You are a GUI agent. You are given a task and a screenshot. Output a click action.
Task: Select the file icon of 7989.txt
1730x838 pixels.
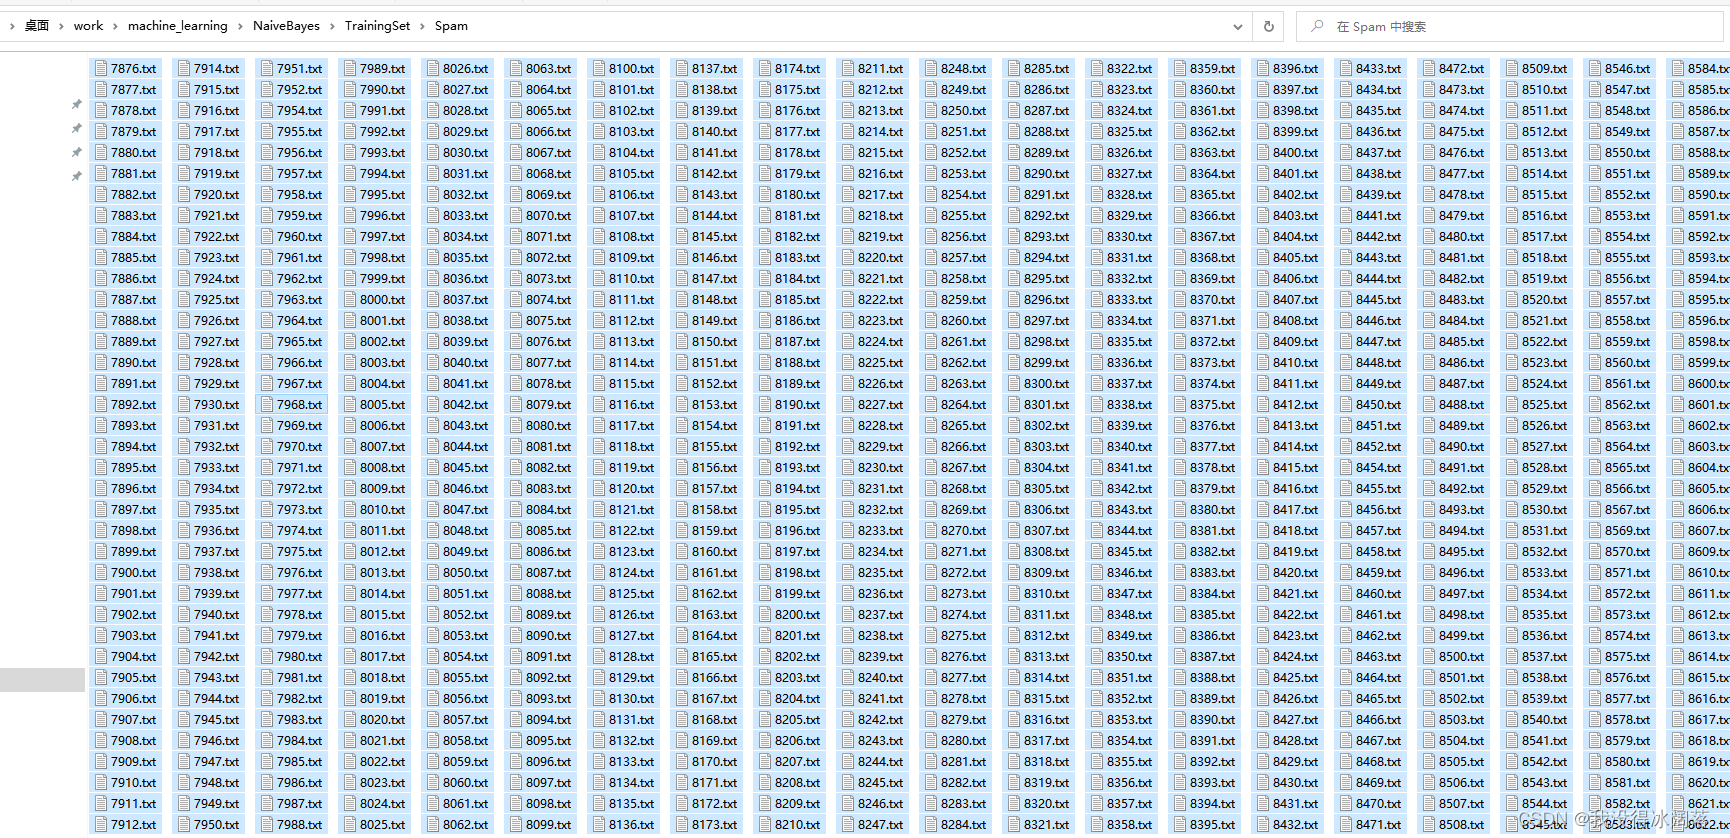350,69
